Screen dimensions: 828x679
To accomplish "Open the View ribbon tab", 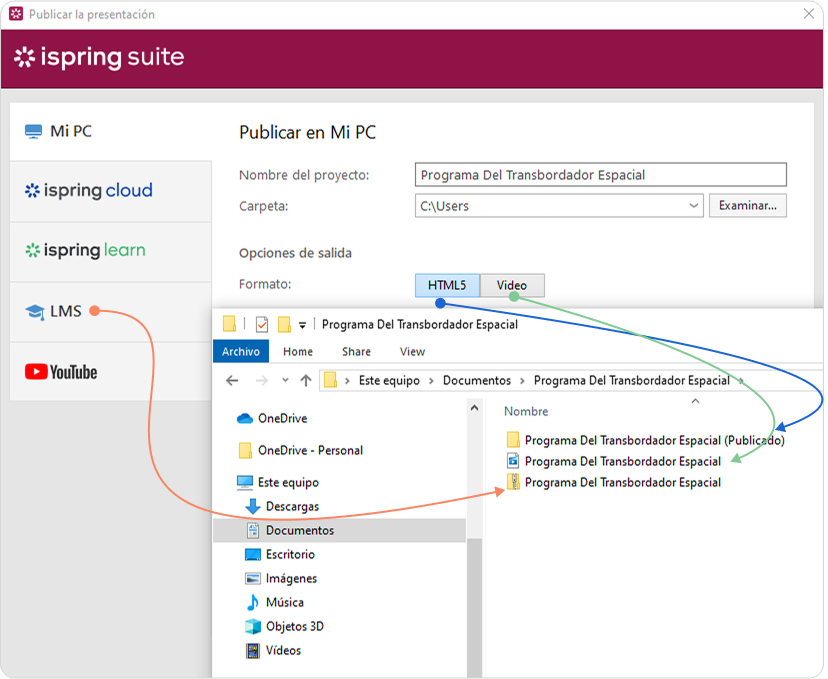I will pos(412,352).
